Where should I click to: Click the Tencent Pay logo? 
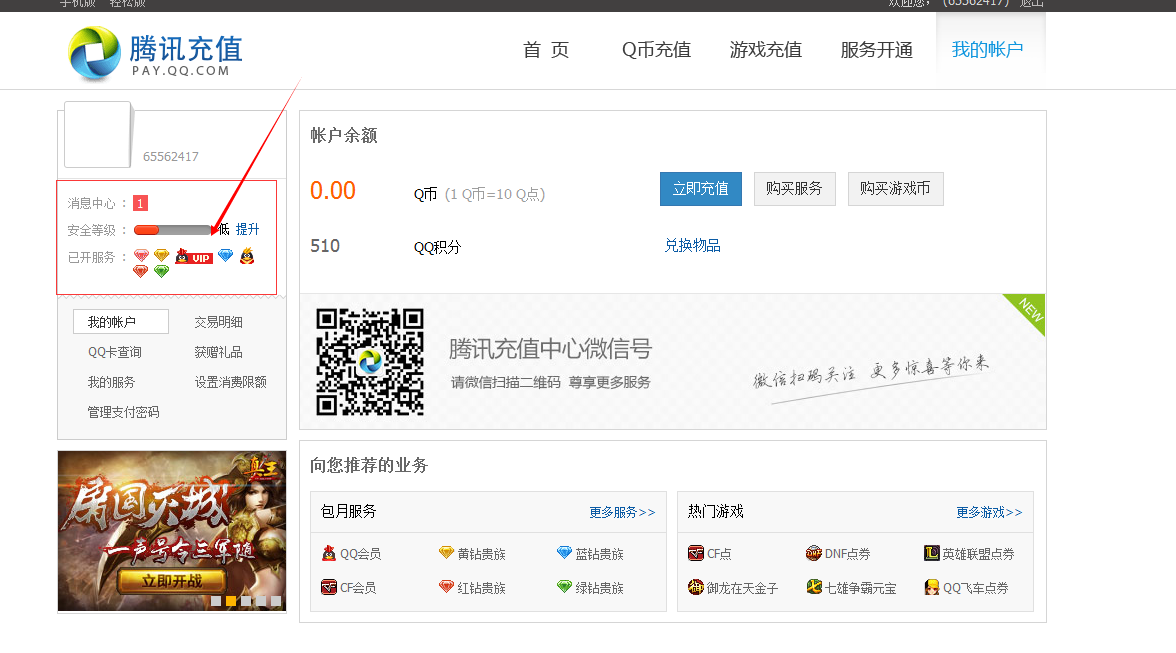[155, 53]
